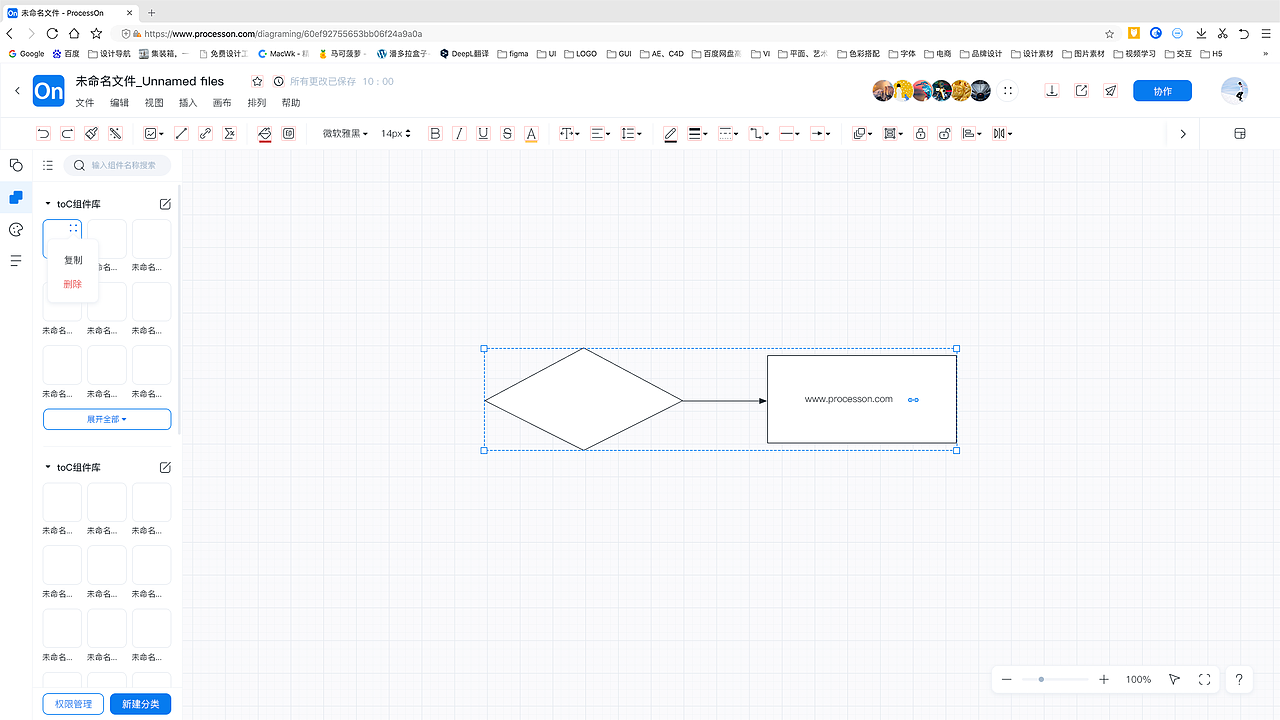Toggle italic formatting
The image size is (1280, 720).
click(459, 133)
